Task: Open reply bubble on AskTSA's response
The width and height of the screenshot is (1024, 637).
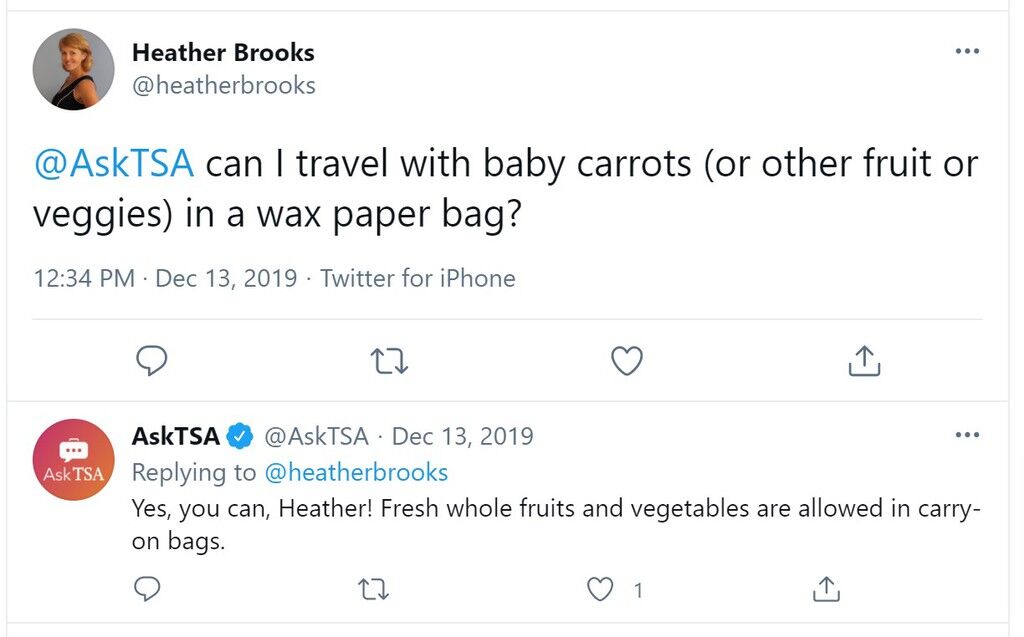Action: coord(147,589)
